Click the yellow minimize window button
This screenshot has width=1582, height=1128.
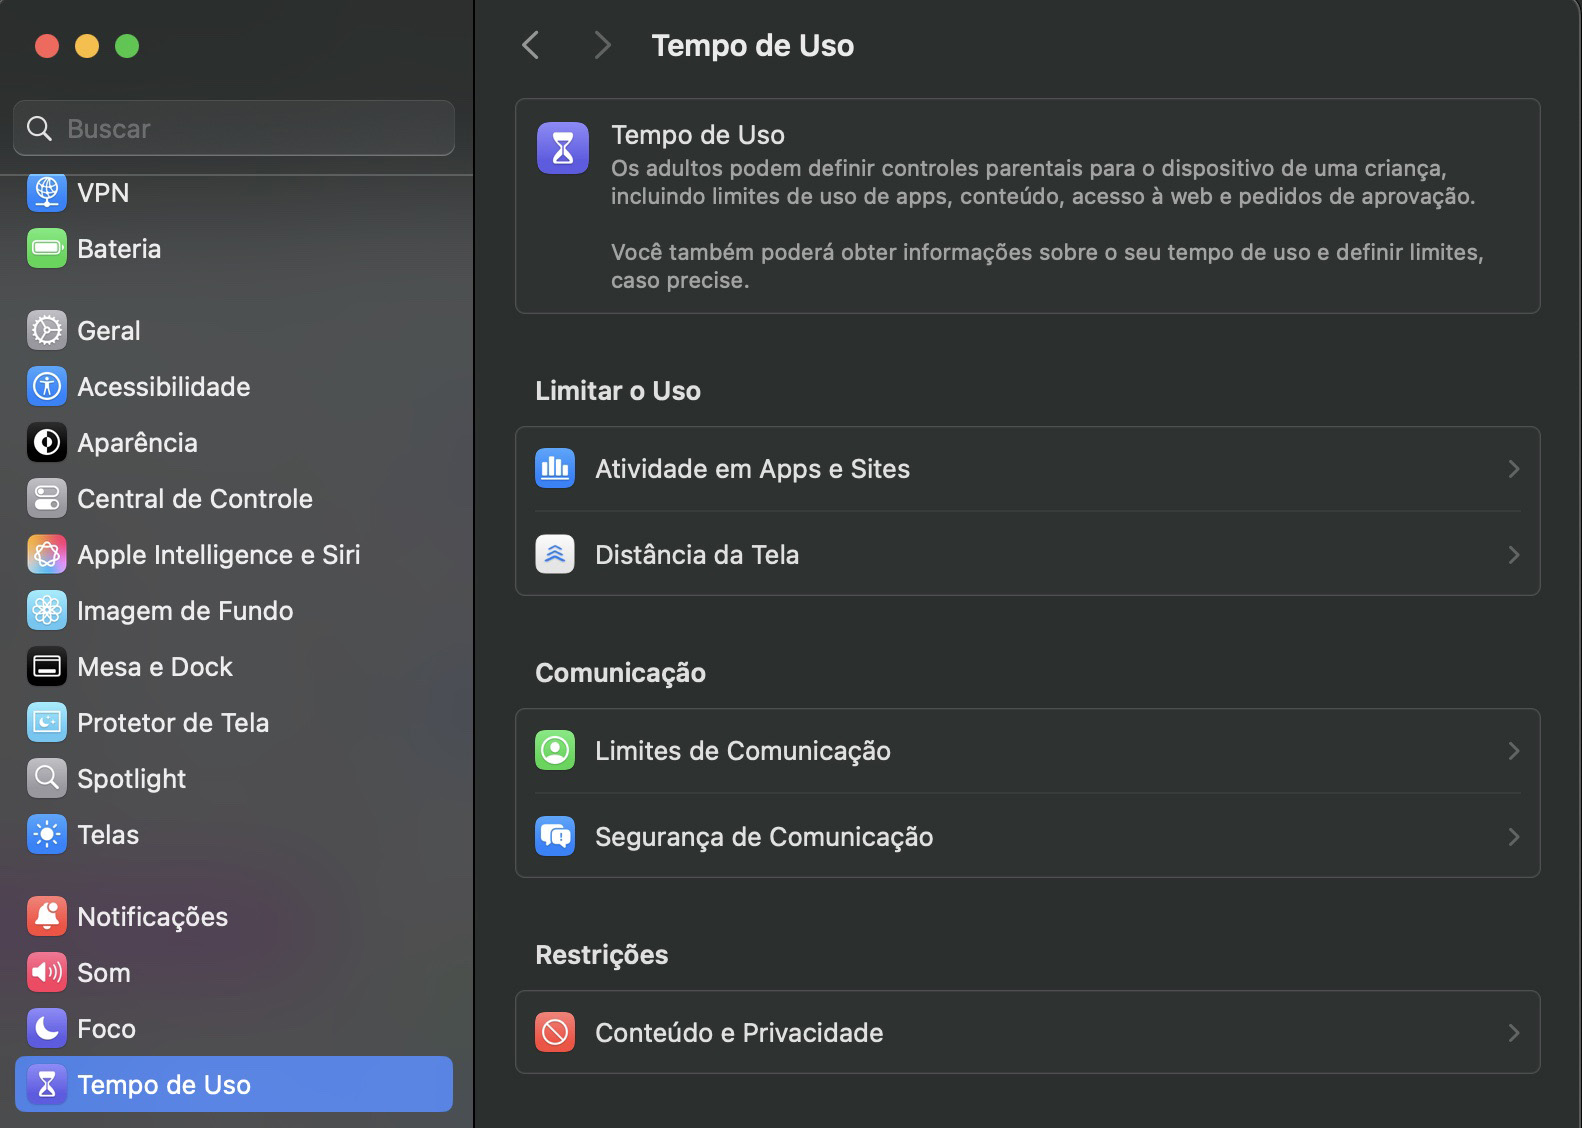pyautogui.click(x=87, y=46)
